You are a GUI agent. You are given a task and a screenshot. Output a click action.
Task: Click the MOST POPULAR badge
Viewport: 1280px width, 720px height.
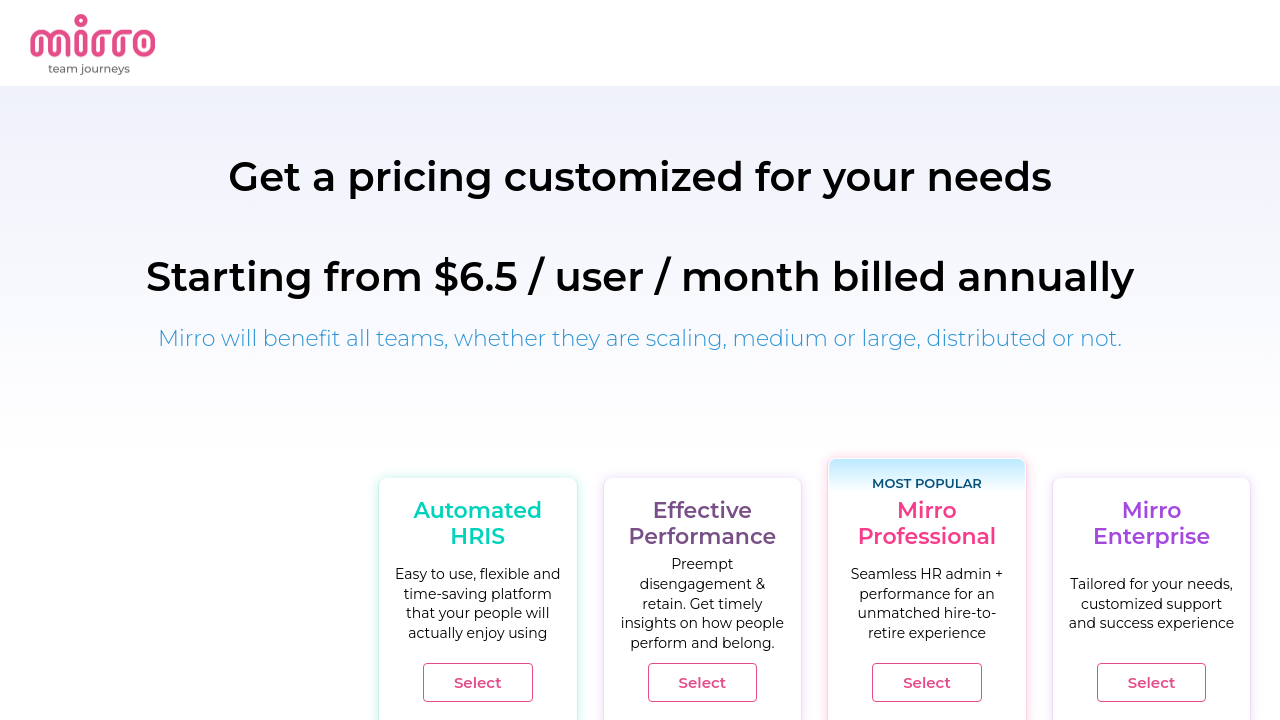[926, 483]
